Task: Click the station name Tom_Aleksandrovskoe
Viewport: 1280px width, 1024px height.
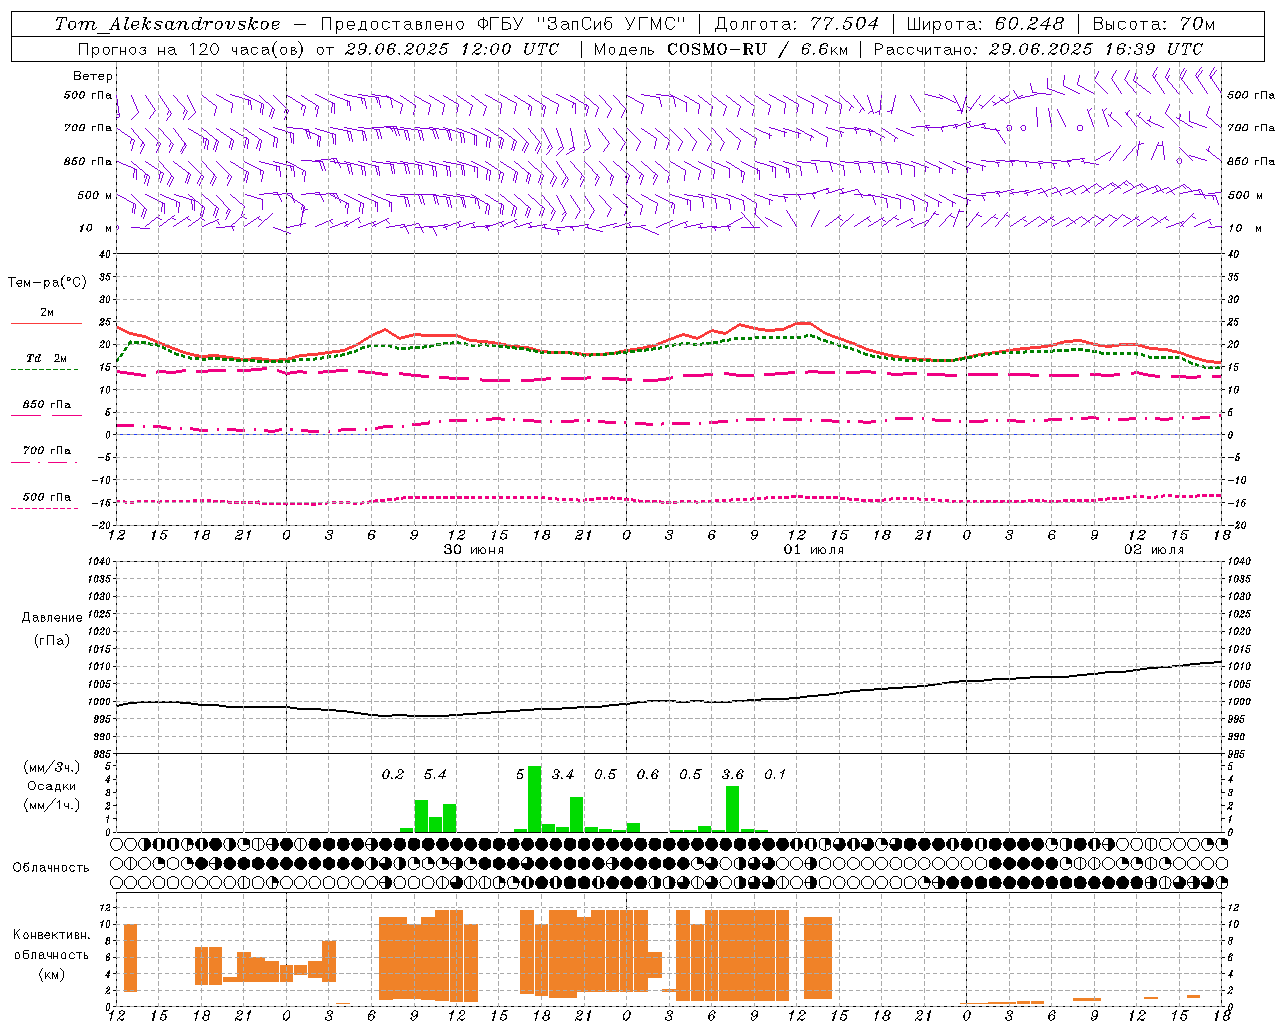Action: coord(168,24)
